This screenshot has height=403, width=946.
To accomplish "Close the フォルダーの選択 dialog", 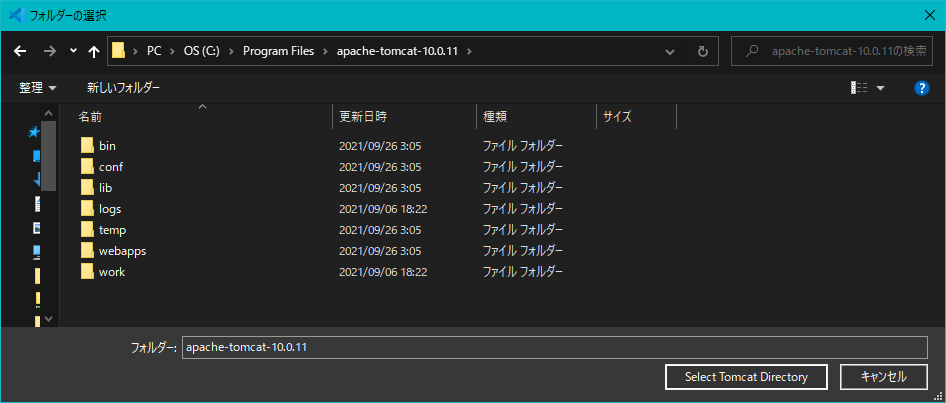I will (930, 16).
